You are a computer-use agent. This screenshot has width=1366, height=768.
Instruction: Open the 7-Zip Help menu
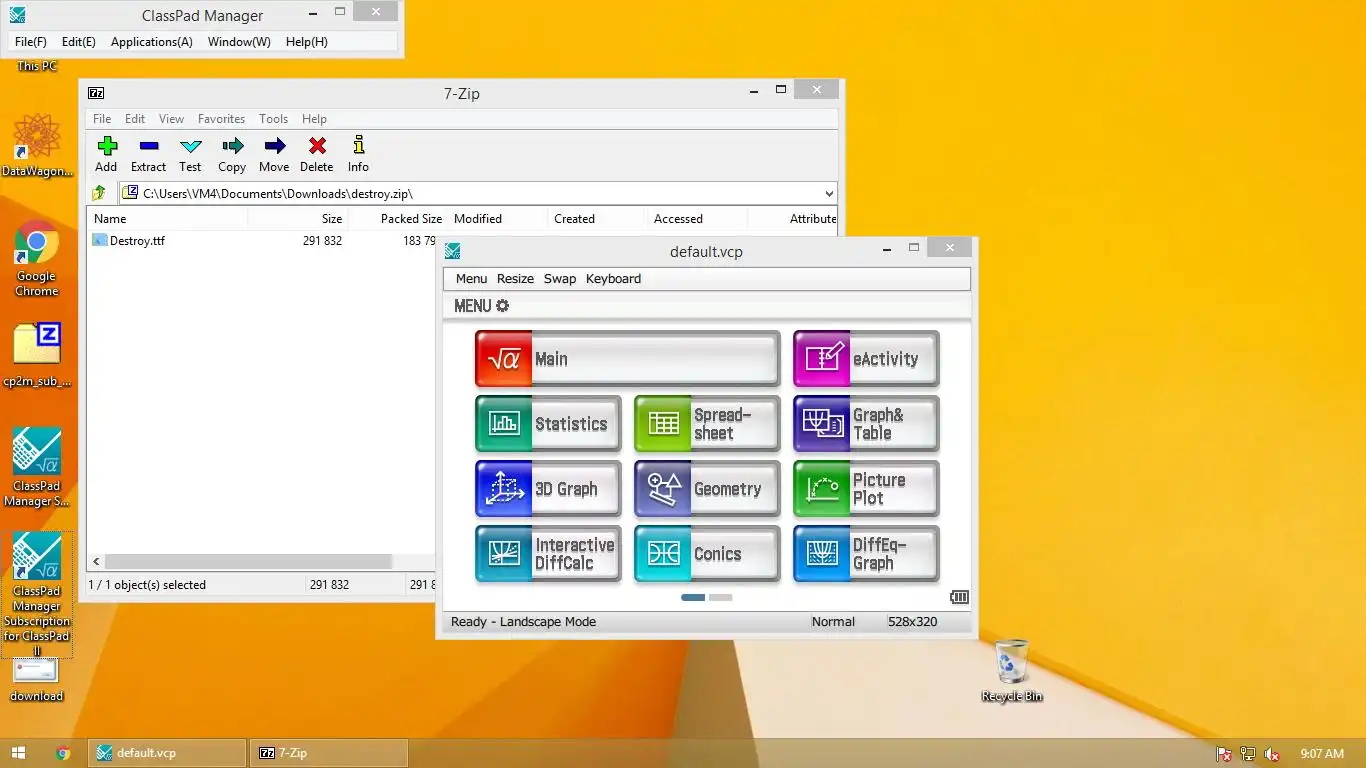click(314, 118)
